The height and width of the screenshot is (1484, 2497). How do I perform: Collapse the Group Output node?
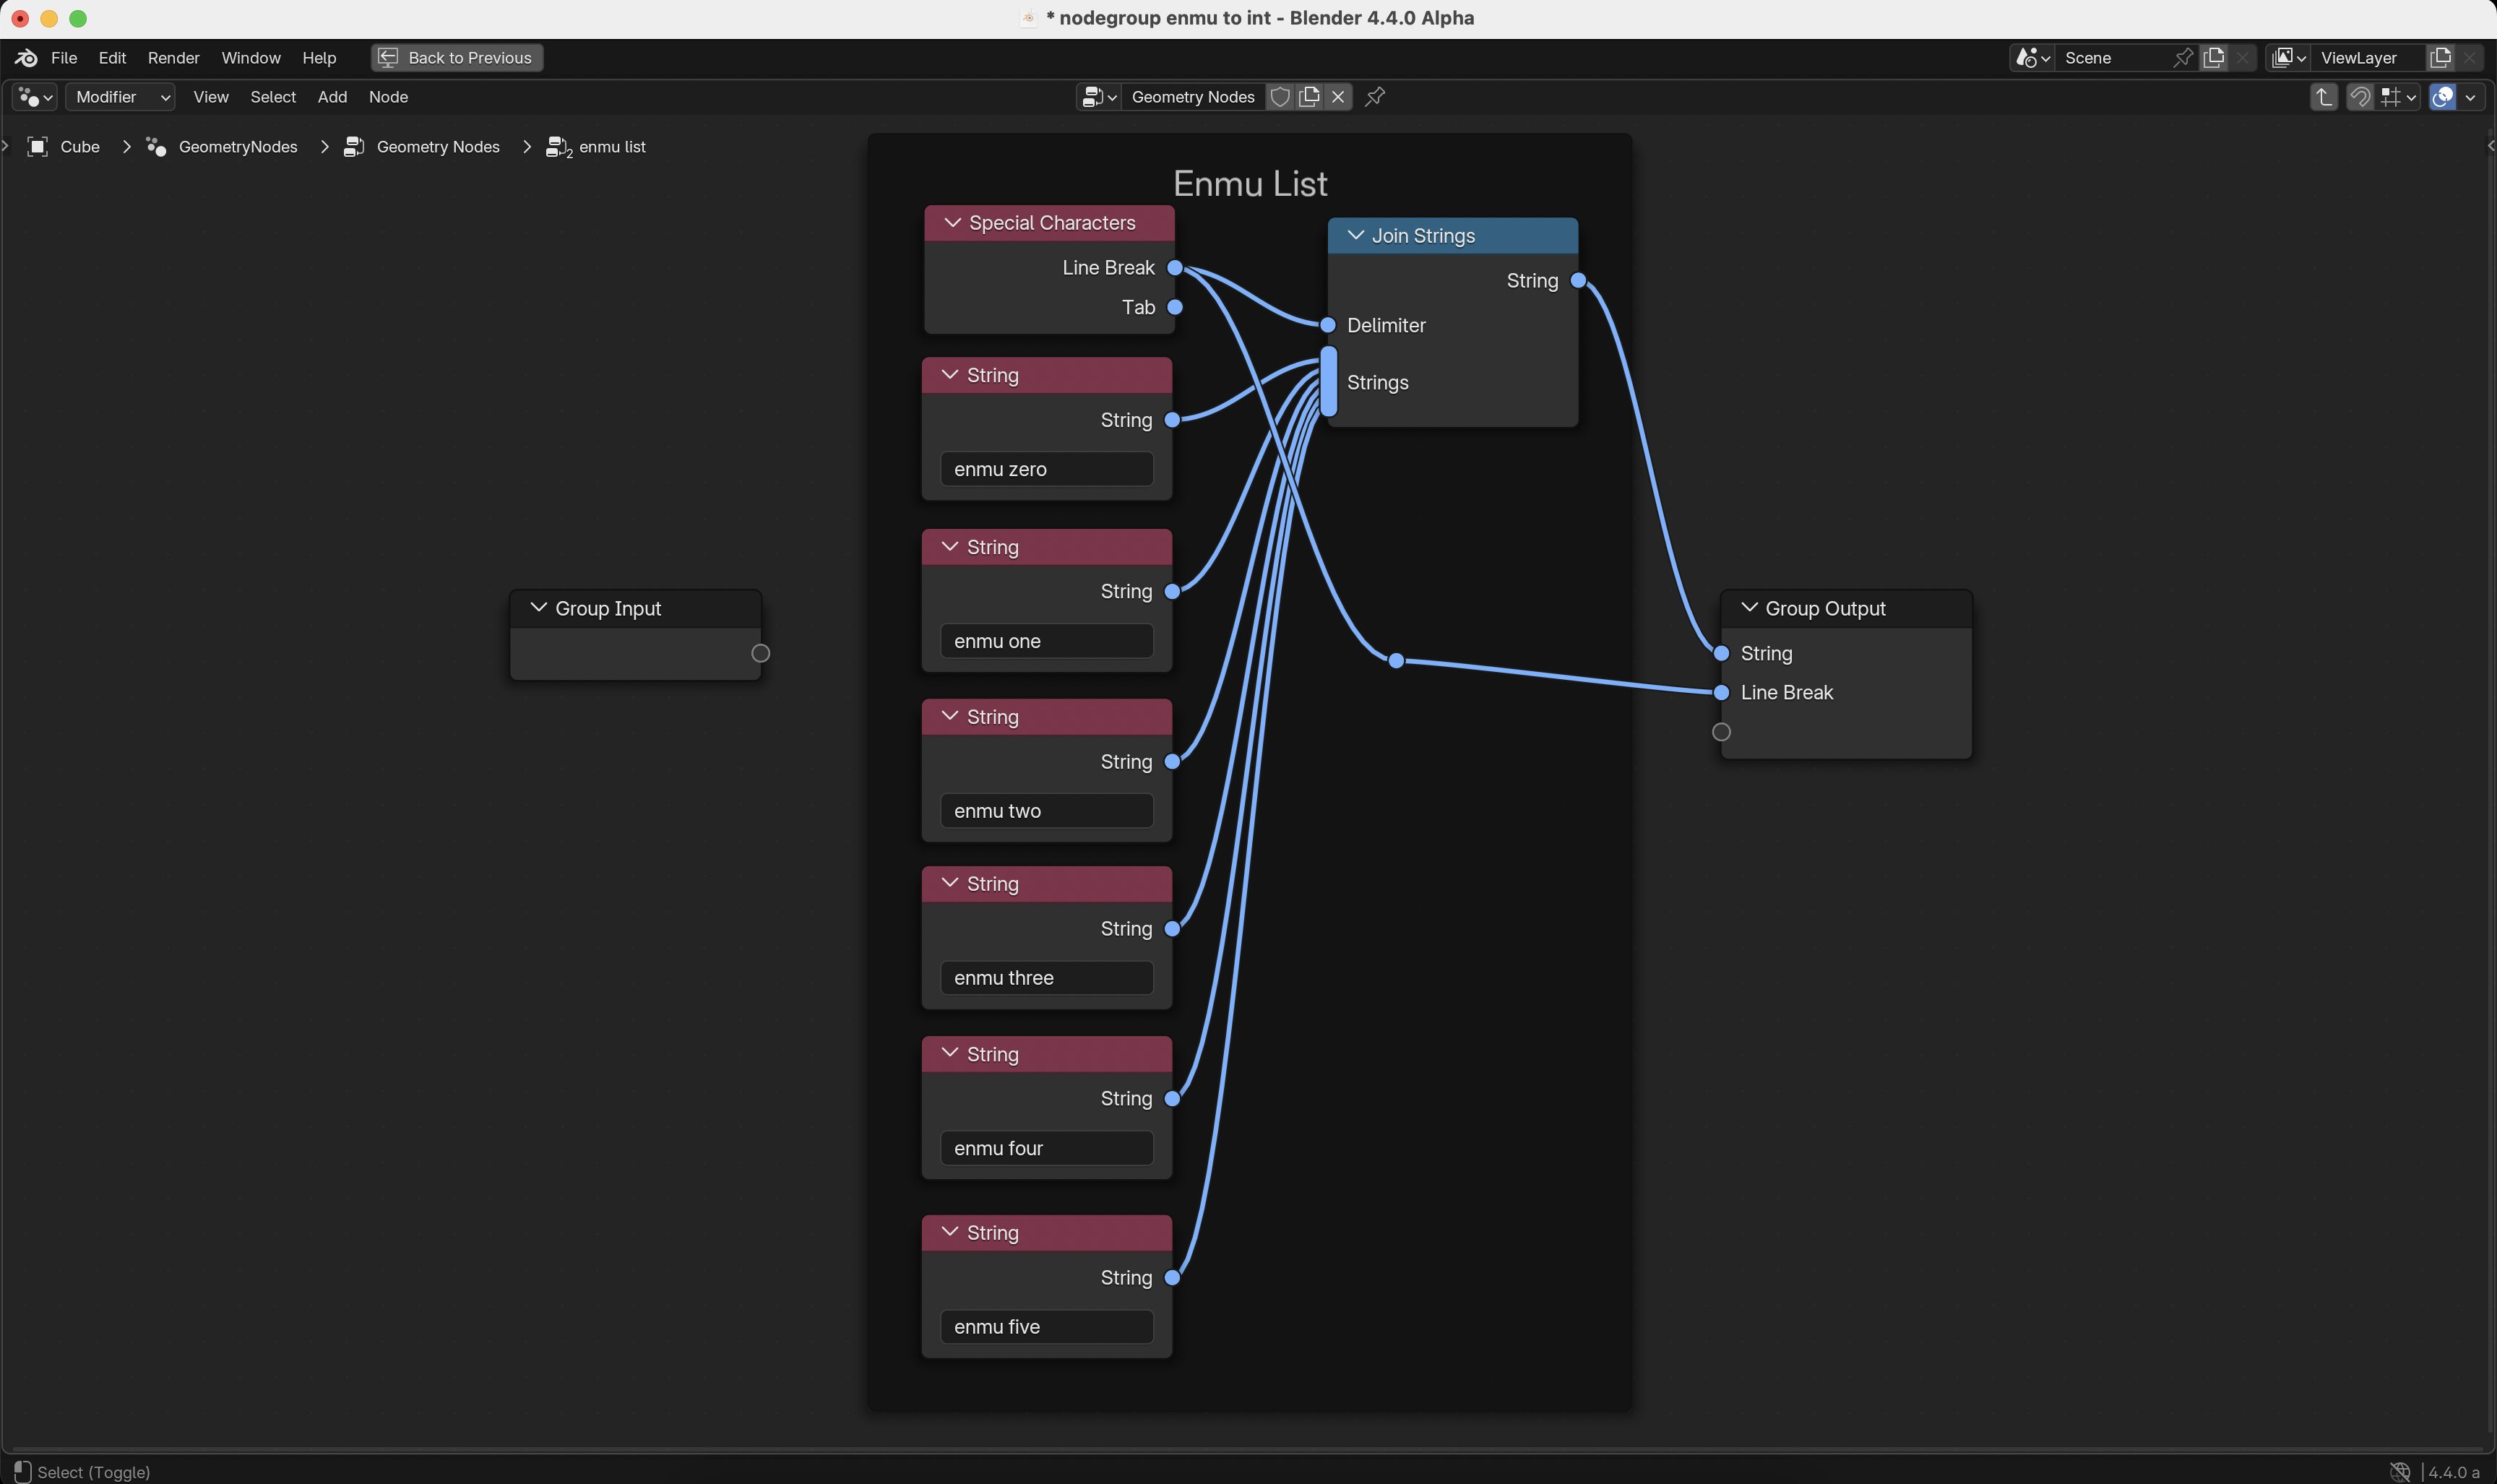pos(1749,608)
